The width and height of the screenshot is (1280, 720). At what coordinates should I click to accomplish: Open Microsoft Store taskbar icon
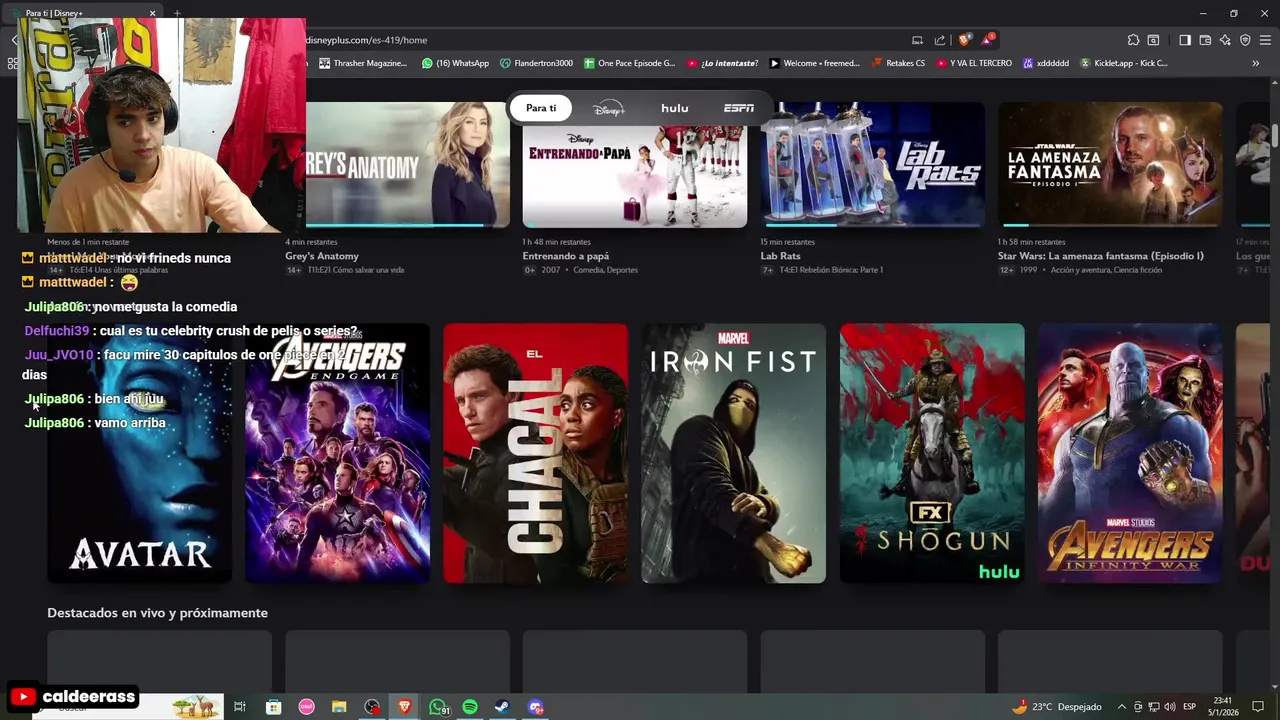click(x=273, y=707)
